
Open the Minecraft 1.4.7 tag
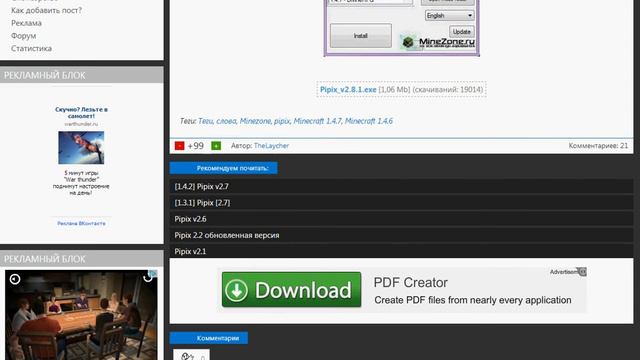pyautogui.click(x=317, y=121)
